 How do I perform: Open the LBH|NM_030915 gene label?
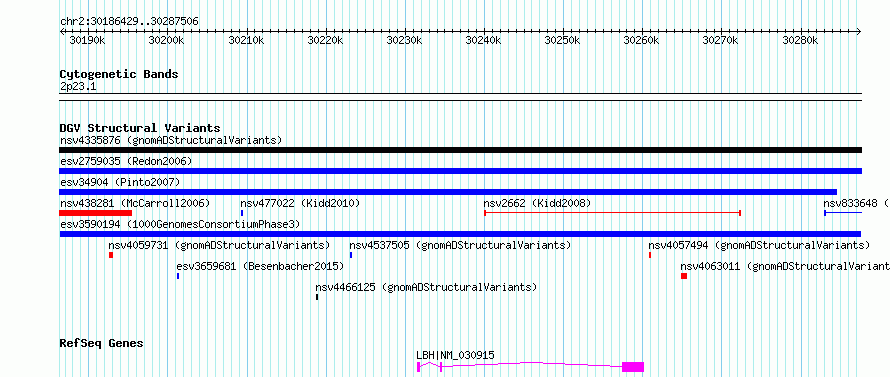pyautogui.click(x=455, y=355)
